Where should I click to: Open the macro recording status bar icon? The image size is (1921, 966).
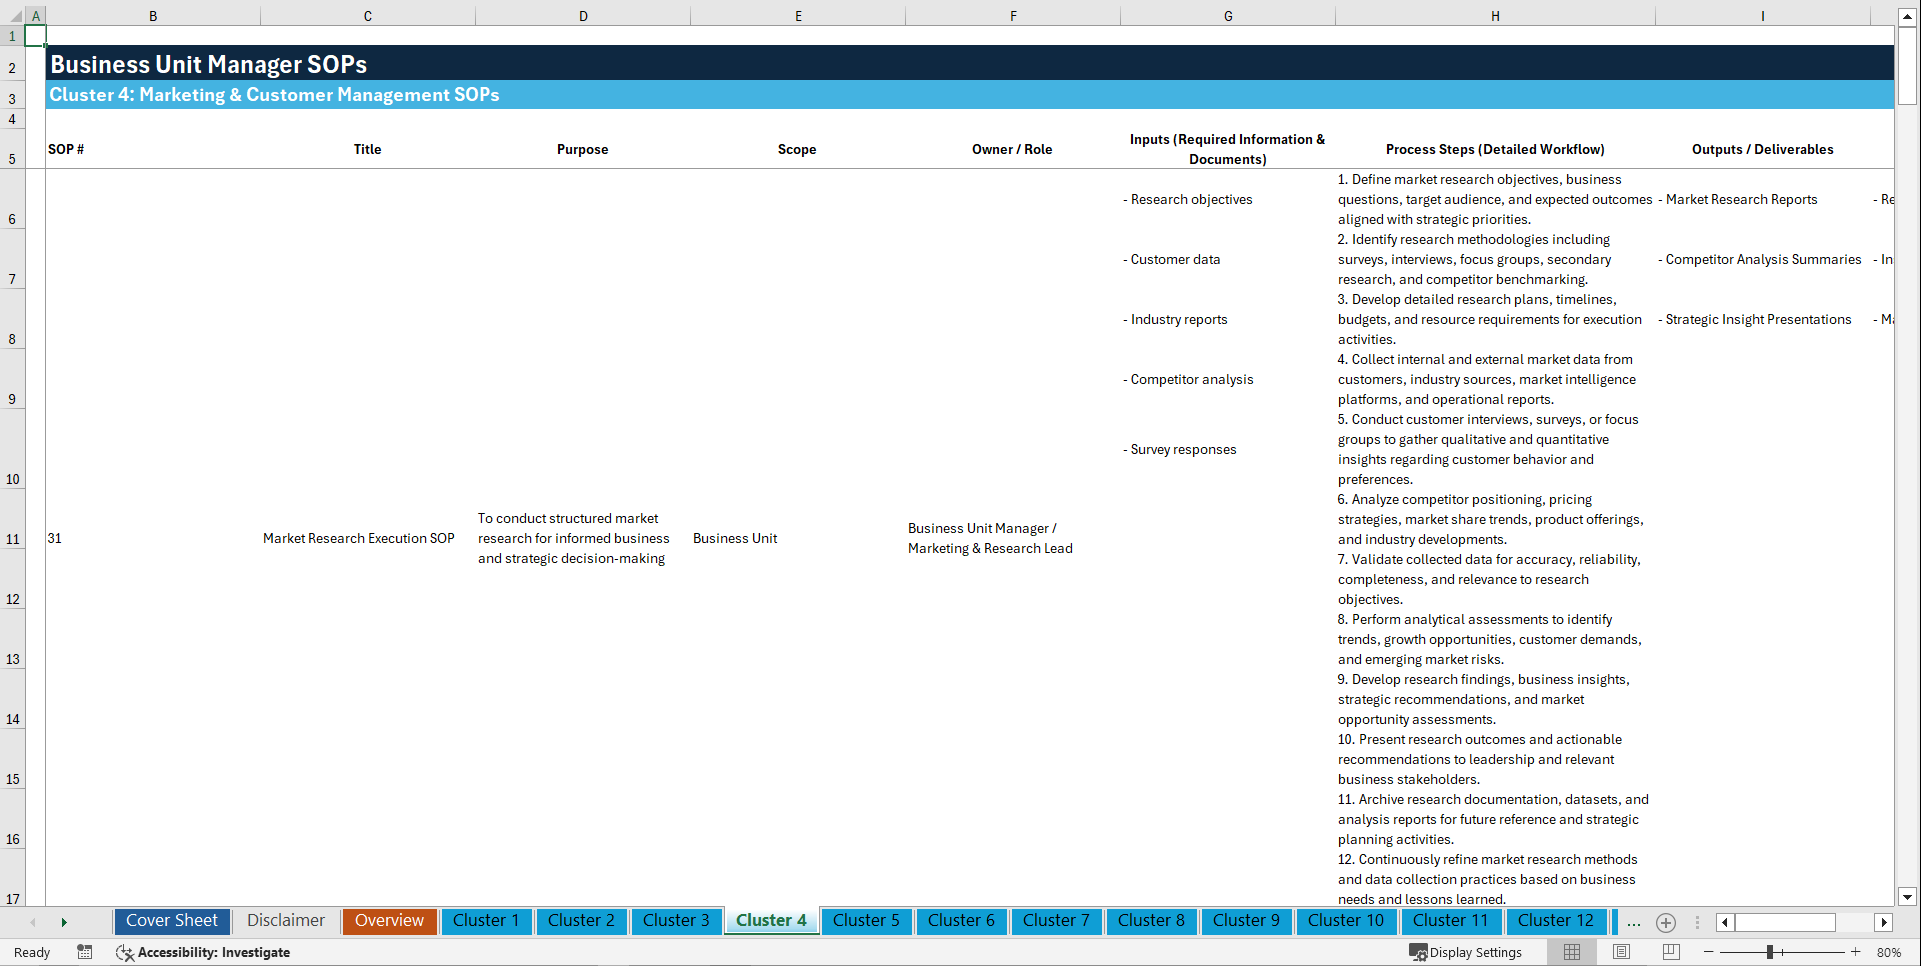click(x=85, y=952)
